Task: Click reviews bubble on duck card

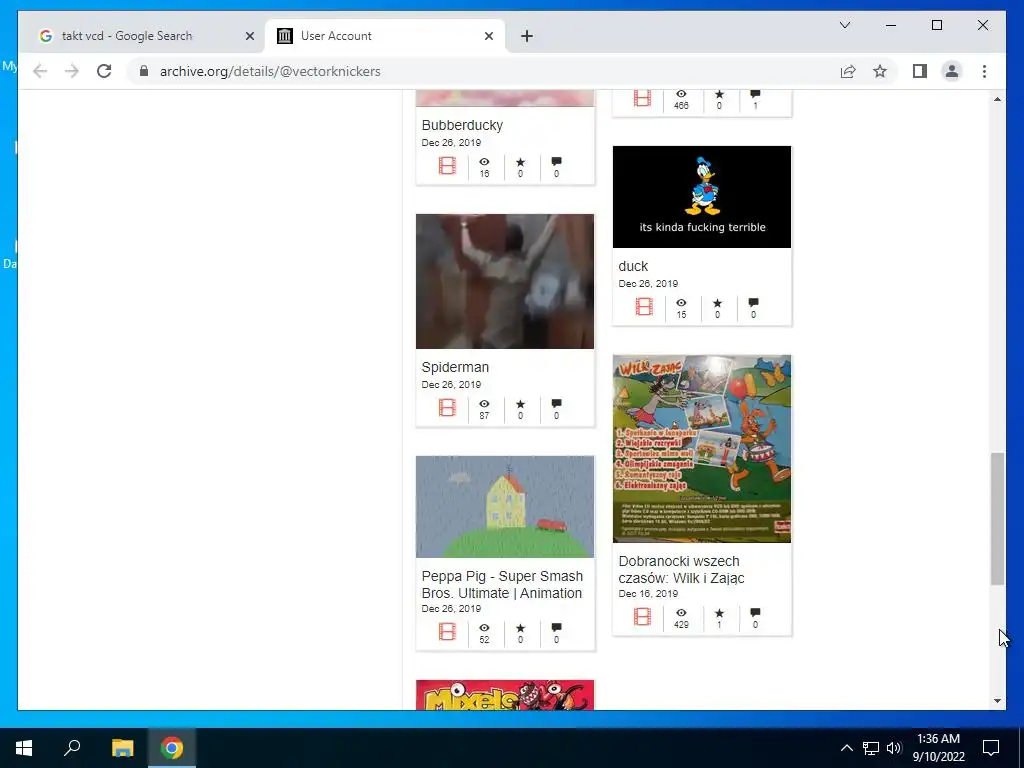Action: coord(754,302)
